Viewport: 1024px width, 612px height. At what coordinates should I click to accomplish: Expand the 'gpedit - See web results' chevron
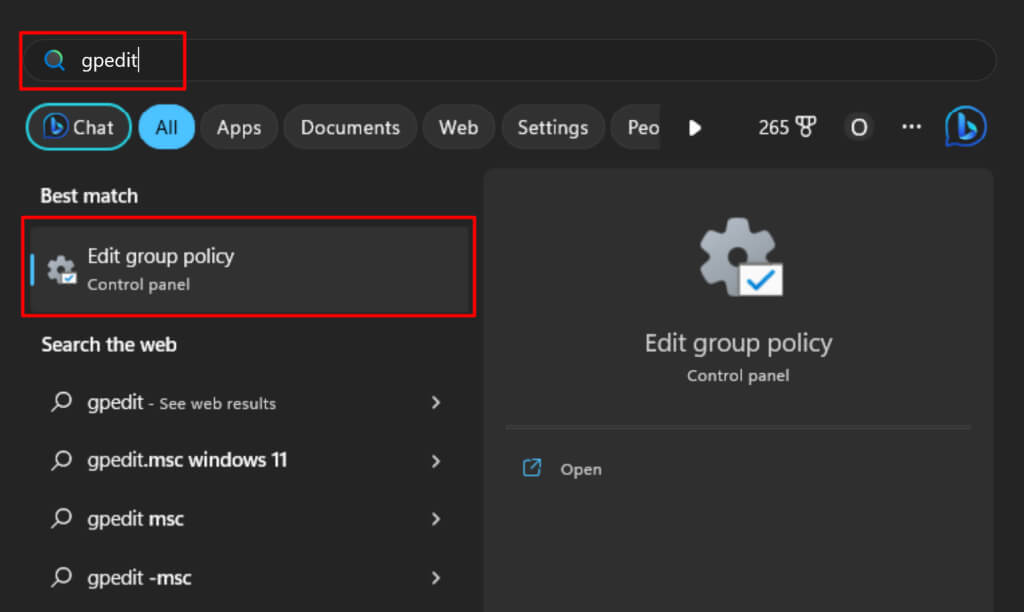click(435, 403)
